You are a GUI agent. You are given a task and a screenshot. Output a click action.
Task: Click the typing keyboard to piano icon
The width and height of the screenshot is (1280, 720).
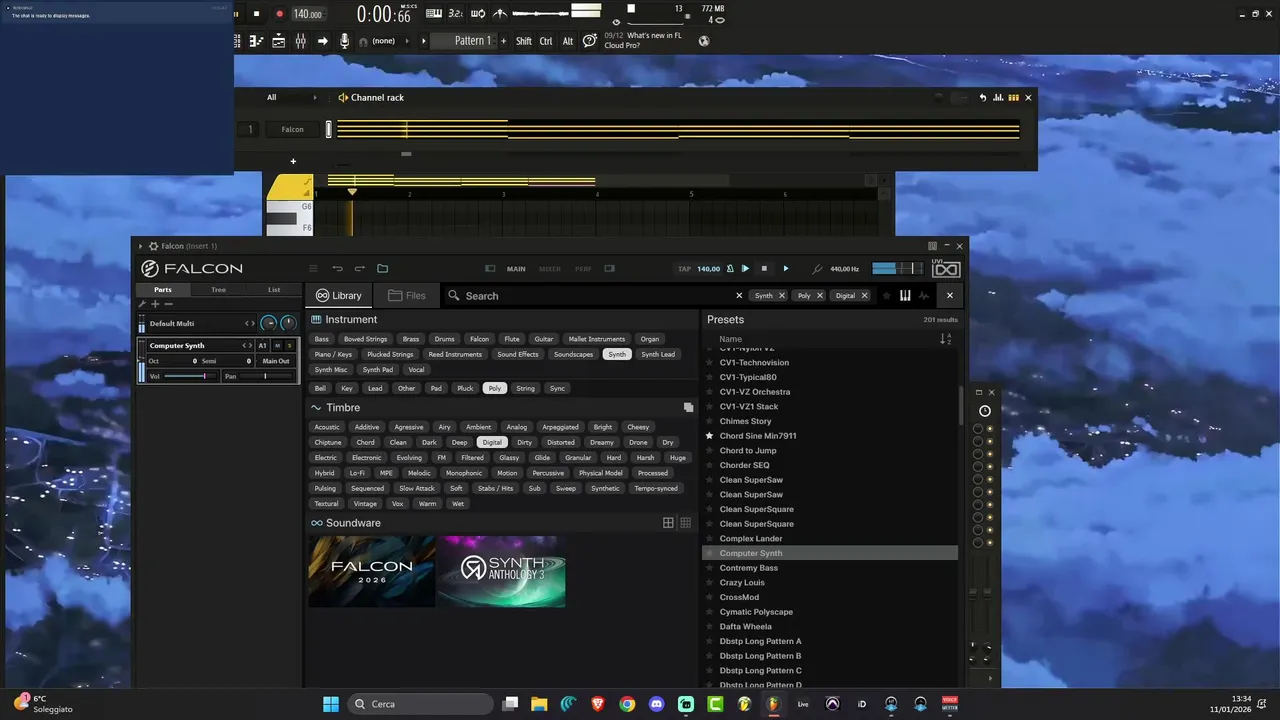click(x=434, y=14)
